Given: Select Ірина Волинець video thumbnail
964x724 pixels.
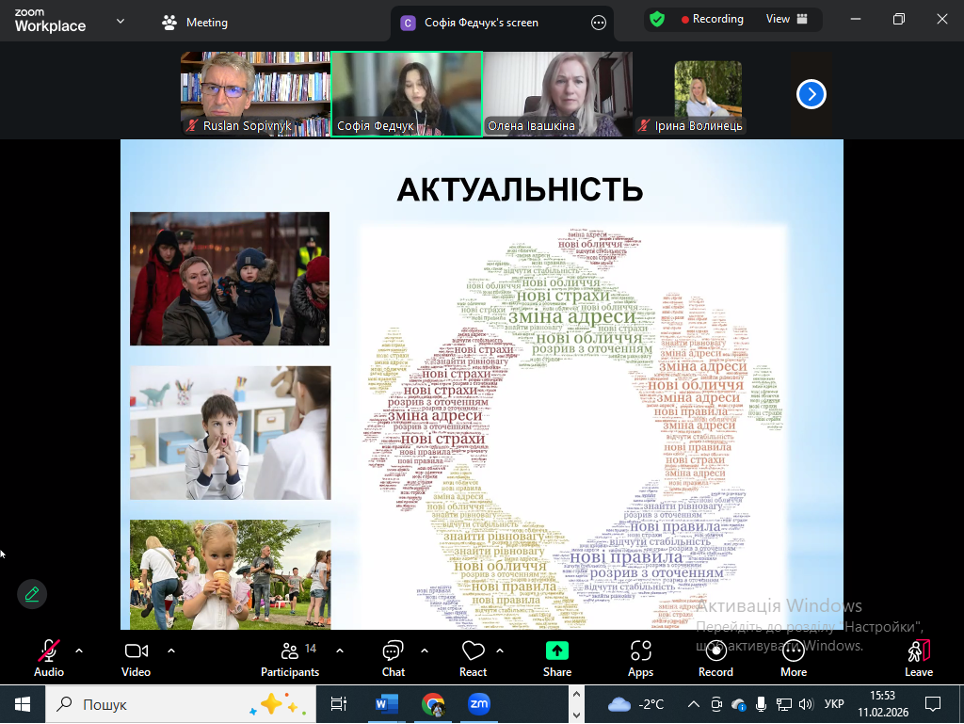Looking at the screenshot, I should [x=708, y=94].
